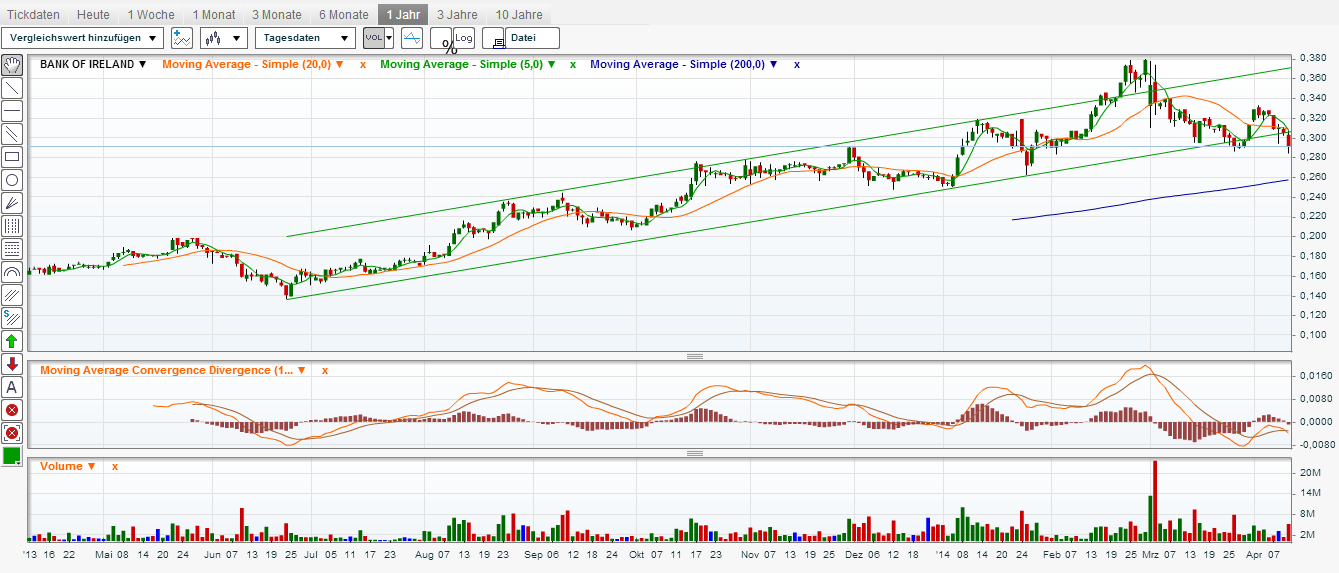1339x573 pixels.
Task: Remove the MACD indicator panel
Action: [325, 370]
